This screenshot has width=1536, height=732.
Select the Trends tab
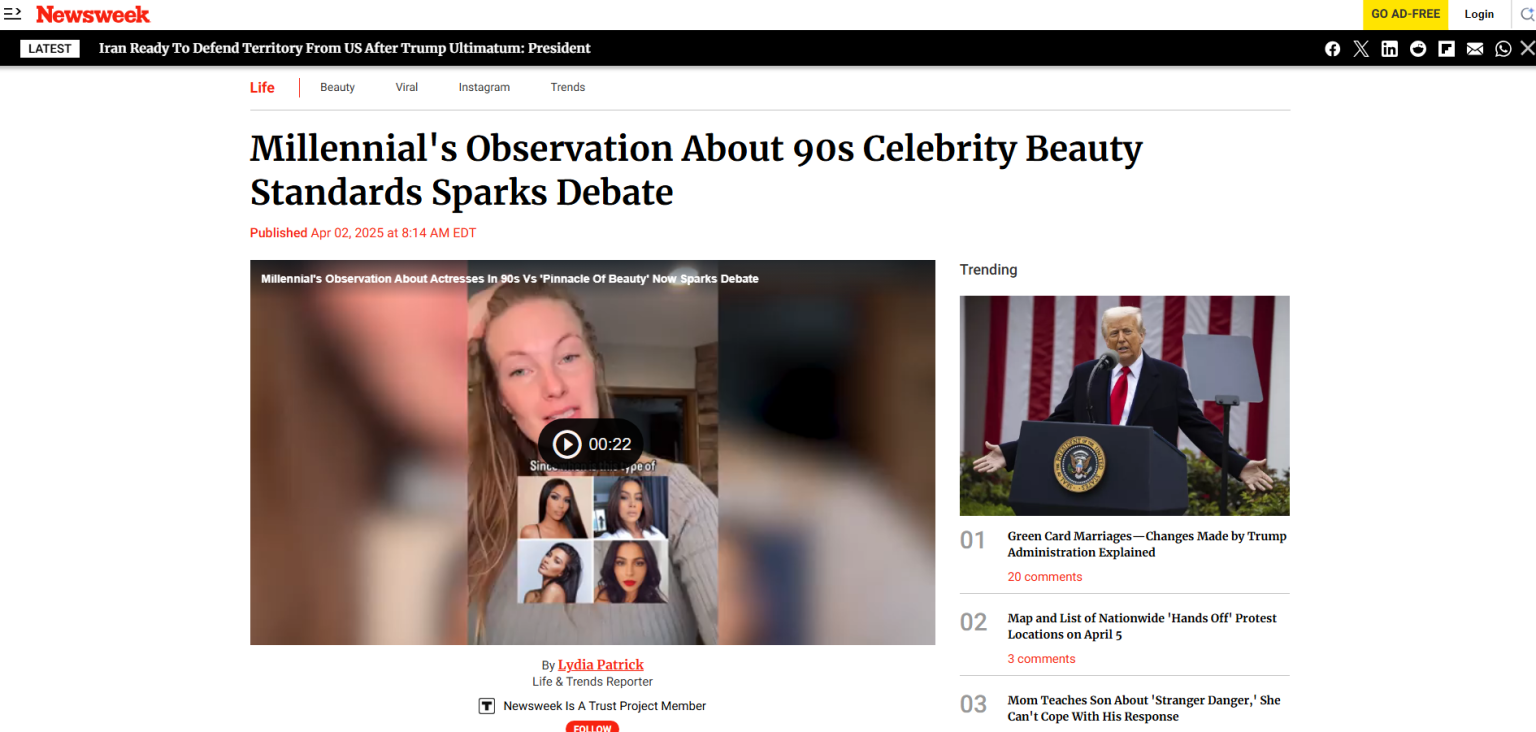567,88
